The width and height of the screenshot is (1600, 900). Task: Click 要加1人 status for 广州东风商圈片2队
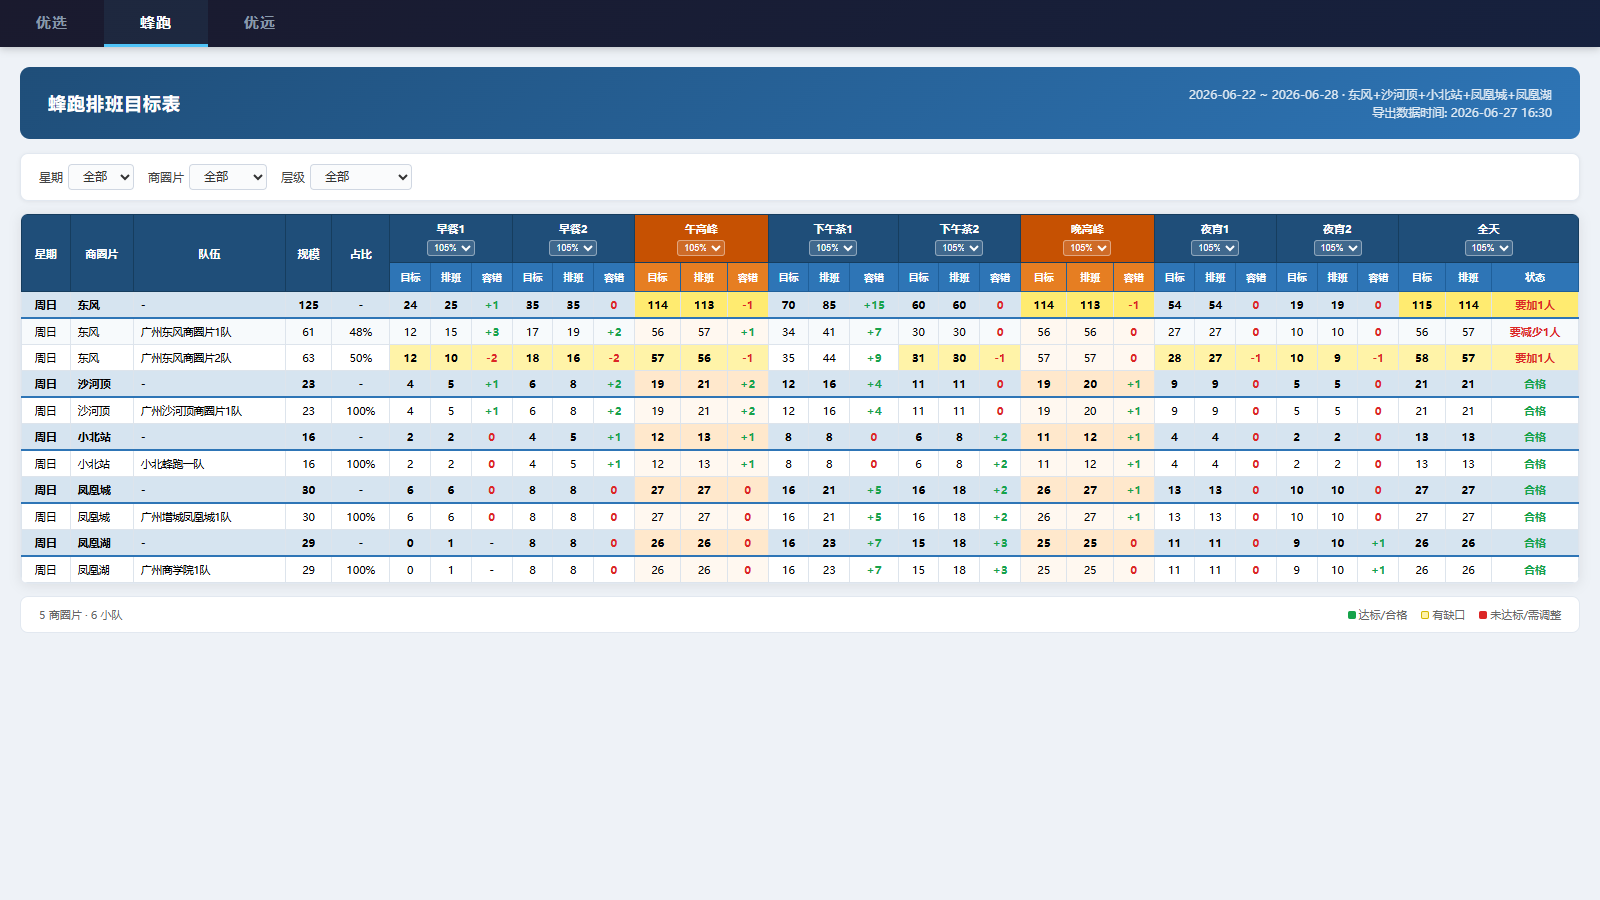[x=1535, y=358]
